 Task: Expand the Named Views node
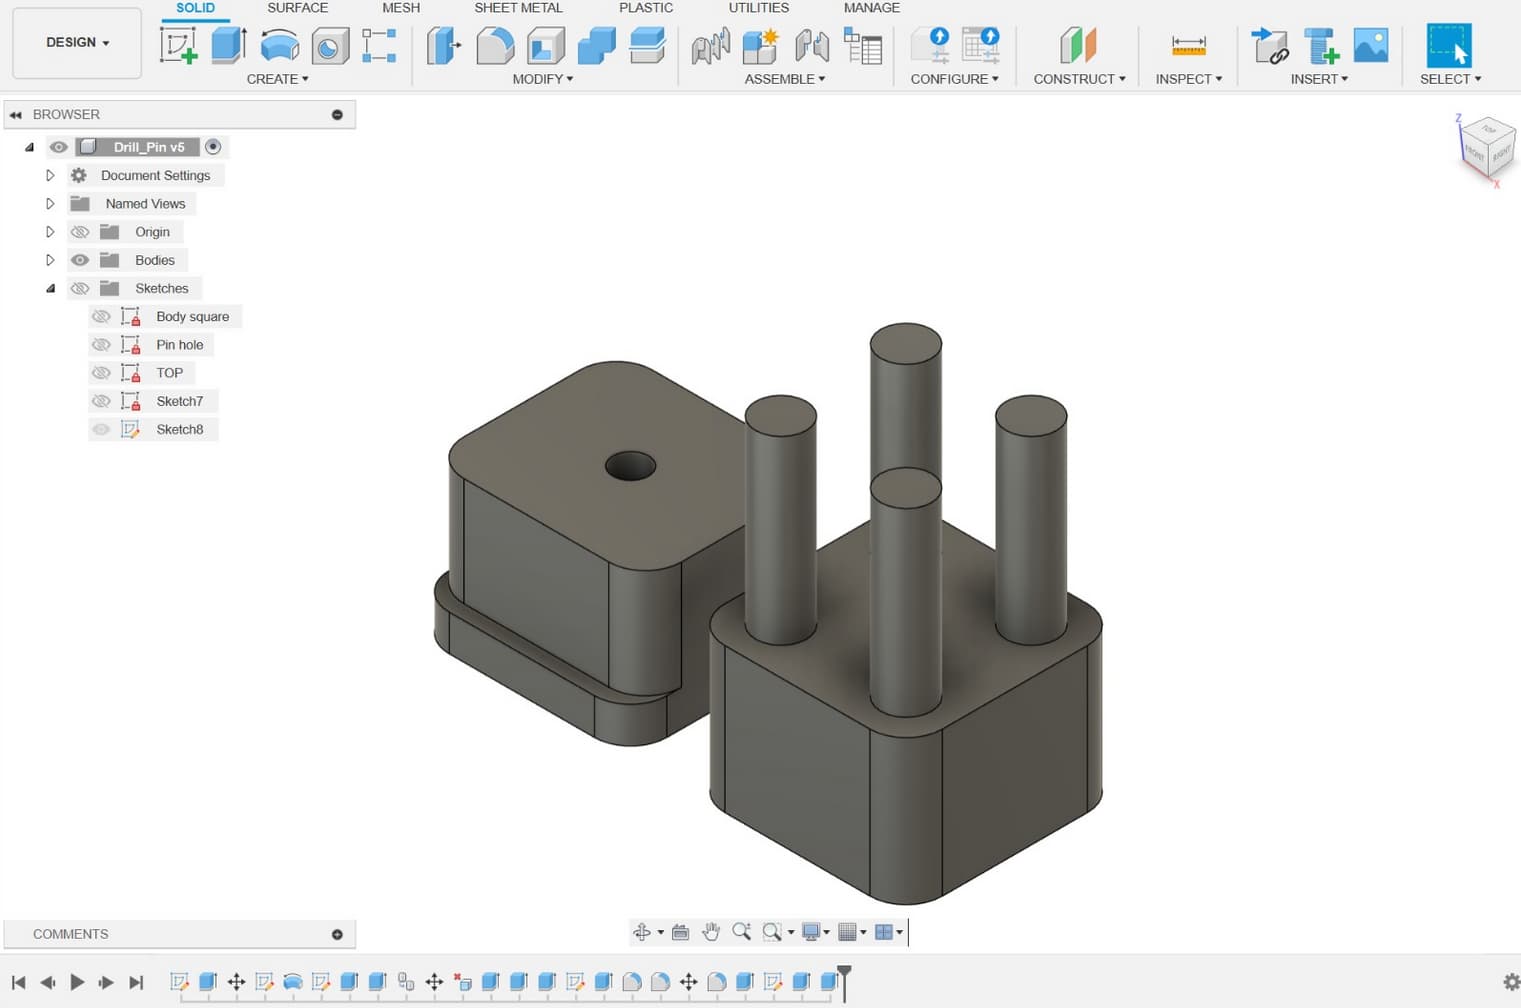[50, 204]
